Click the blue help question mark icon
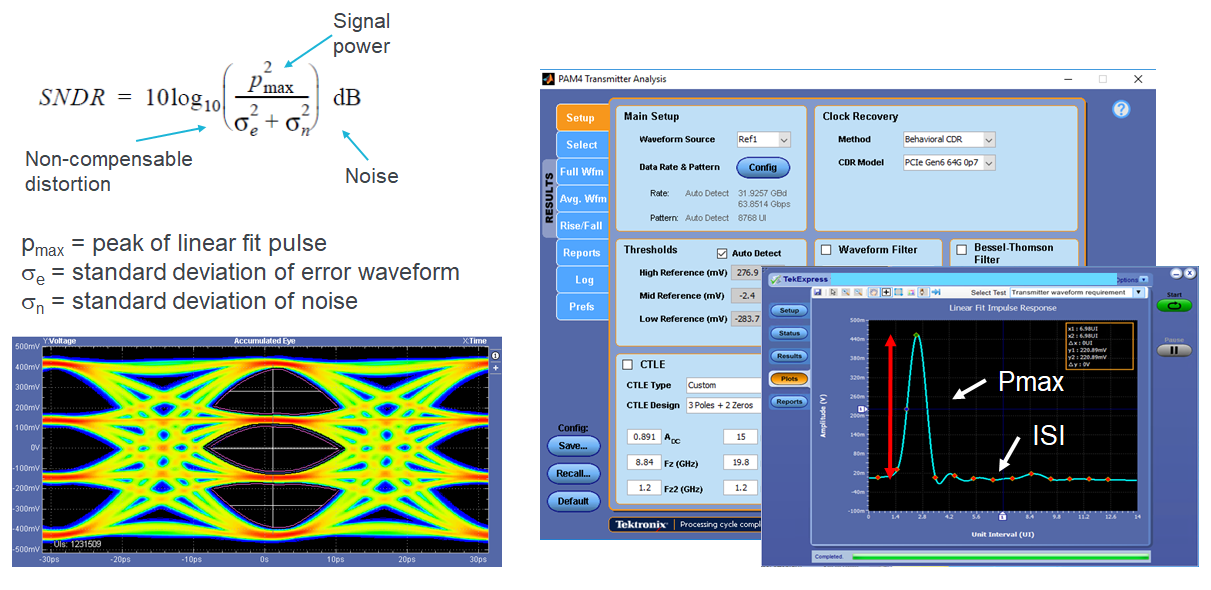This screenshot has width=1211, height=590. point(1120,109)
